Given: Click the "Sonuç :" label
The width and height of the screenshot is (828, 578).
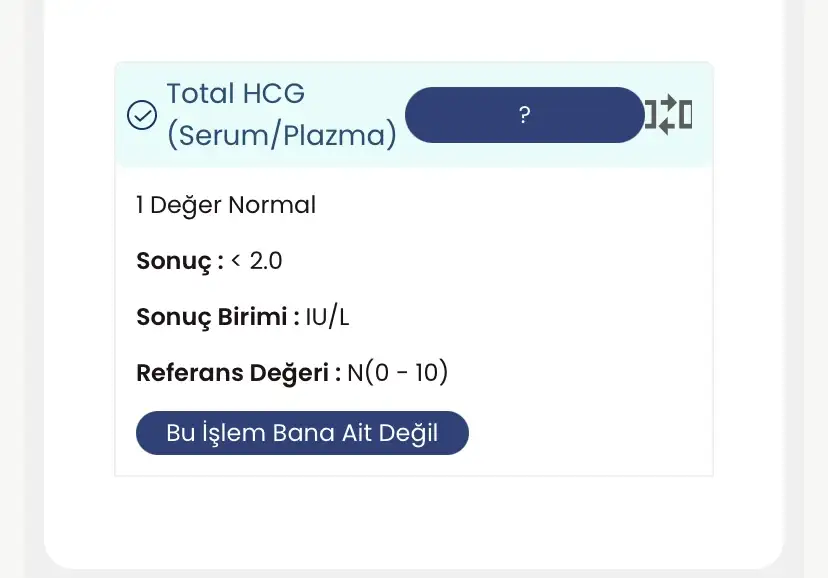Looking at the screenshot, I should pos(180,262).
